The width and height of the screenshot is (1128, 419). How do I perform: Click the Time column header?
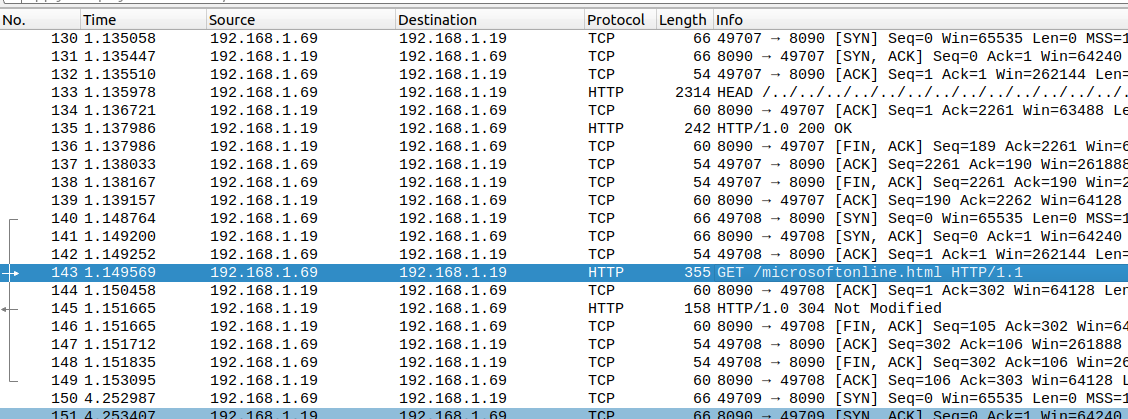(x=142, y=20)
